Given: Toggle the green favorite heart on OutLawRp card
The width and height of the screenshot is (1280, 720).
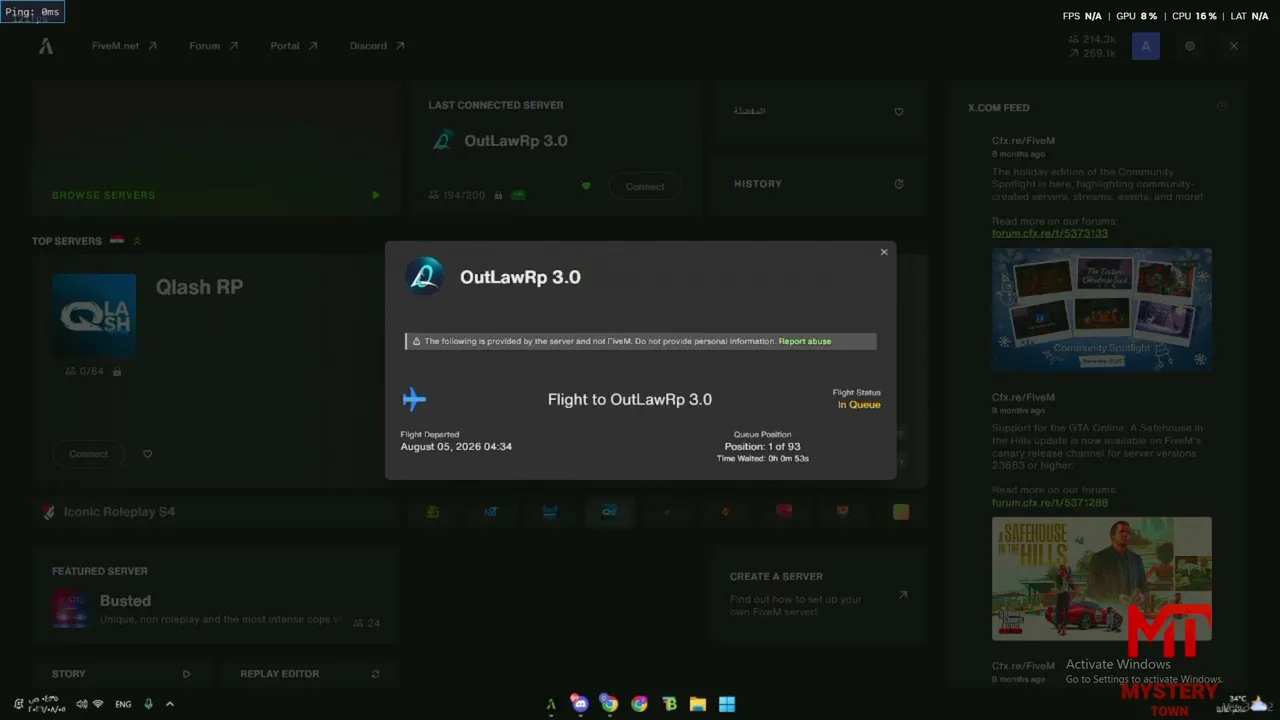Looking at the screenshot, I should click(586, 186).
